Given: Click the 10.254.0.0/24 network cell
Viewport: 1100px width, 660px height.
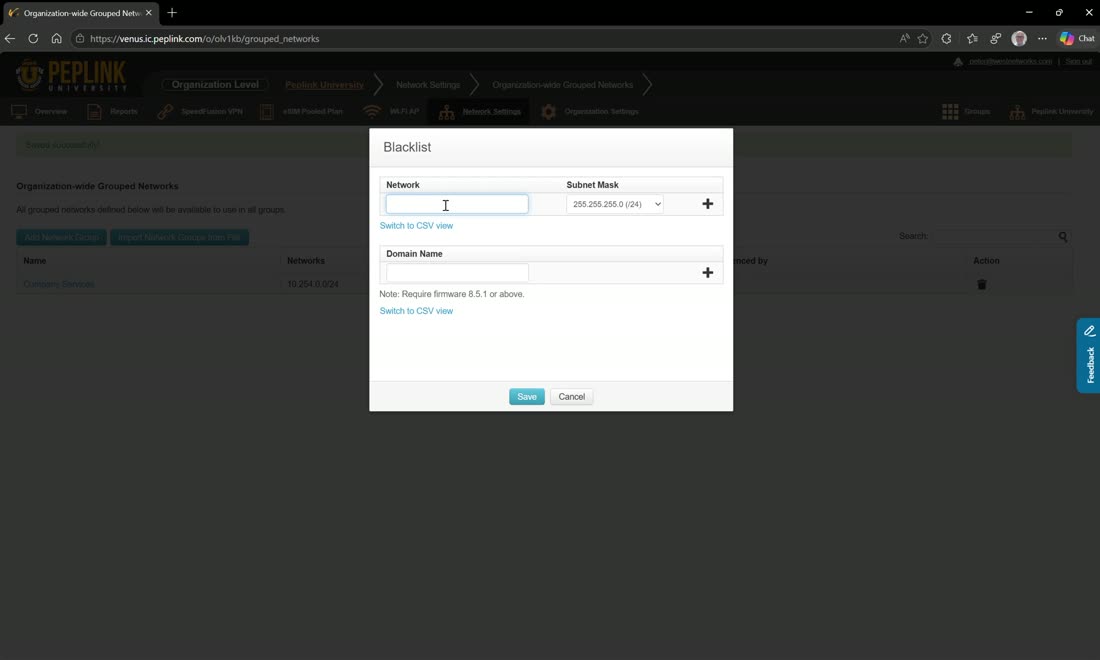Looking at the screenshot, I should click(313, 284).
